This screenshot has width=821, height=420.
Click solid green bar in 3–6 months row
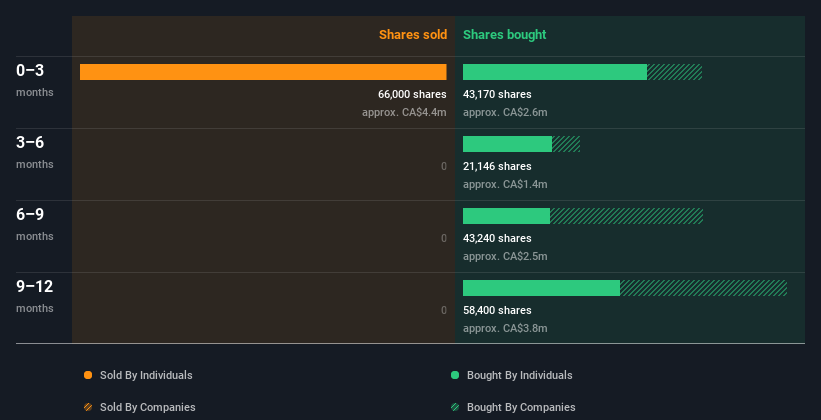(507, 144)
